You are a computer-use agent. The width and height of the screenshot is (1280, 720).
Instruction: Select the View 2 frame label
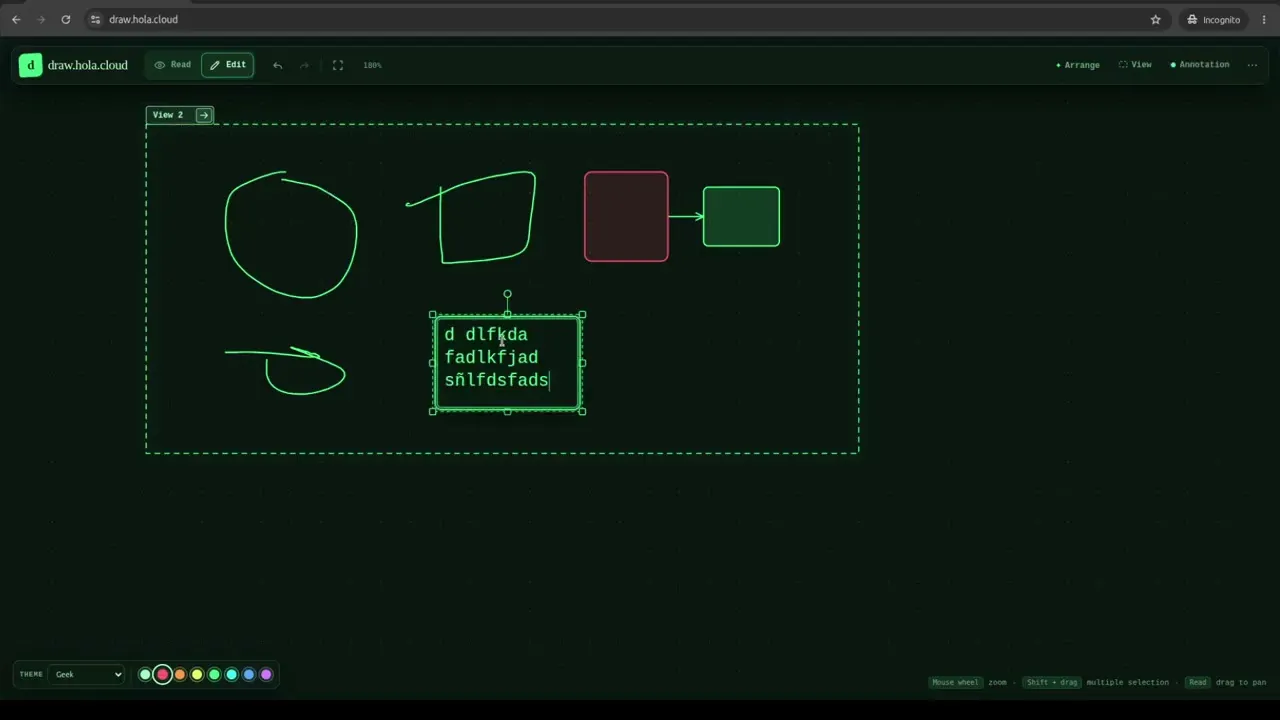(168, 115)
